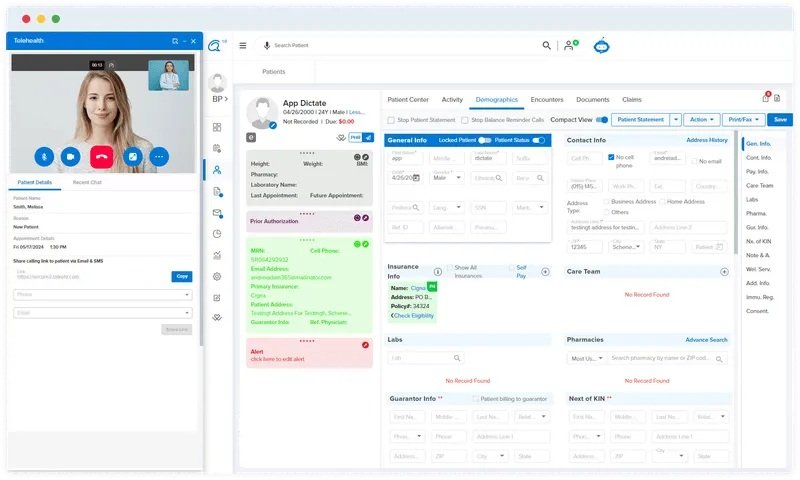Click microphone icon in search bar
This screenshot has height=480, width=800.
tap(266, 45)
